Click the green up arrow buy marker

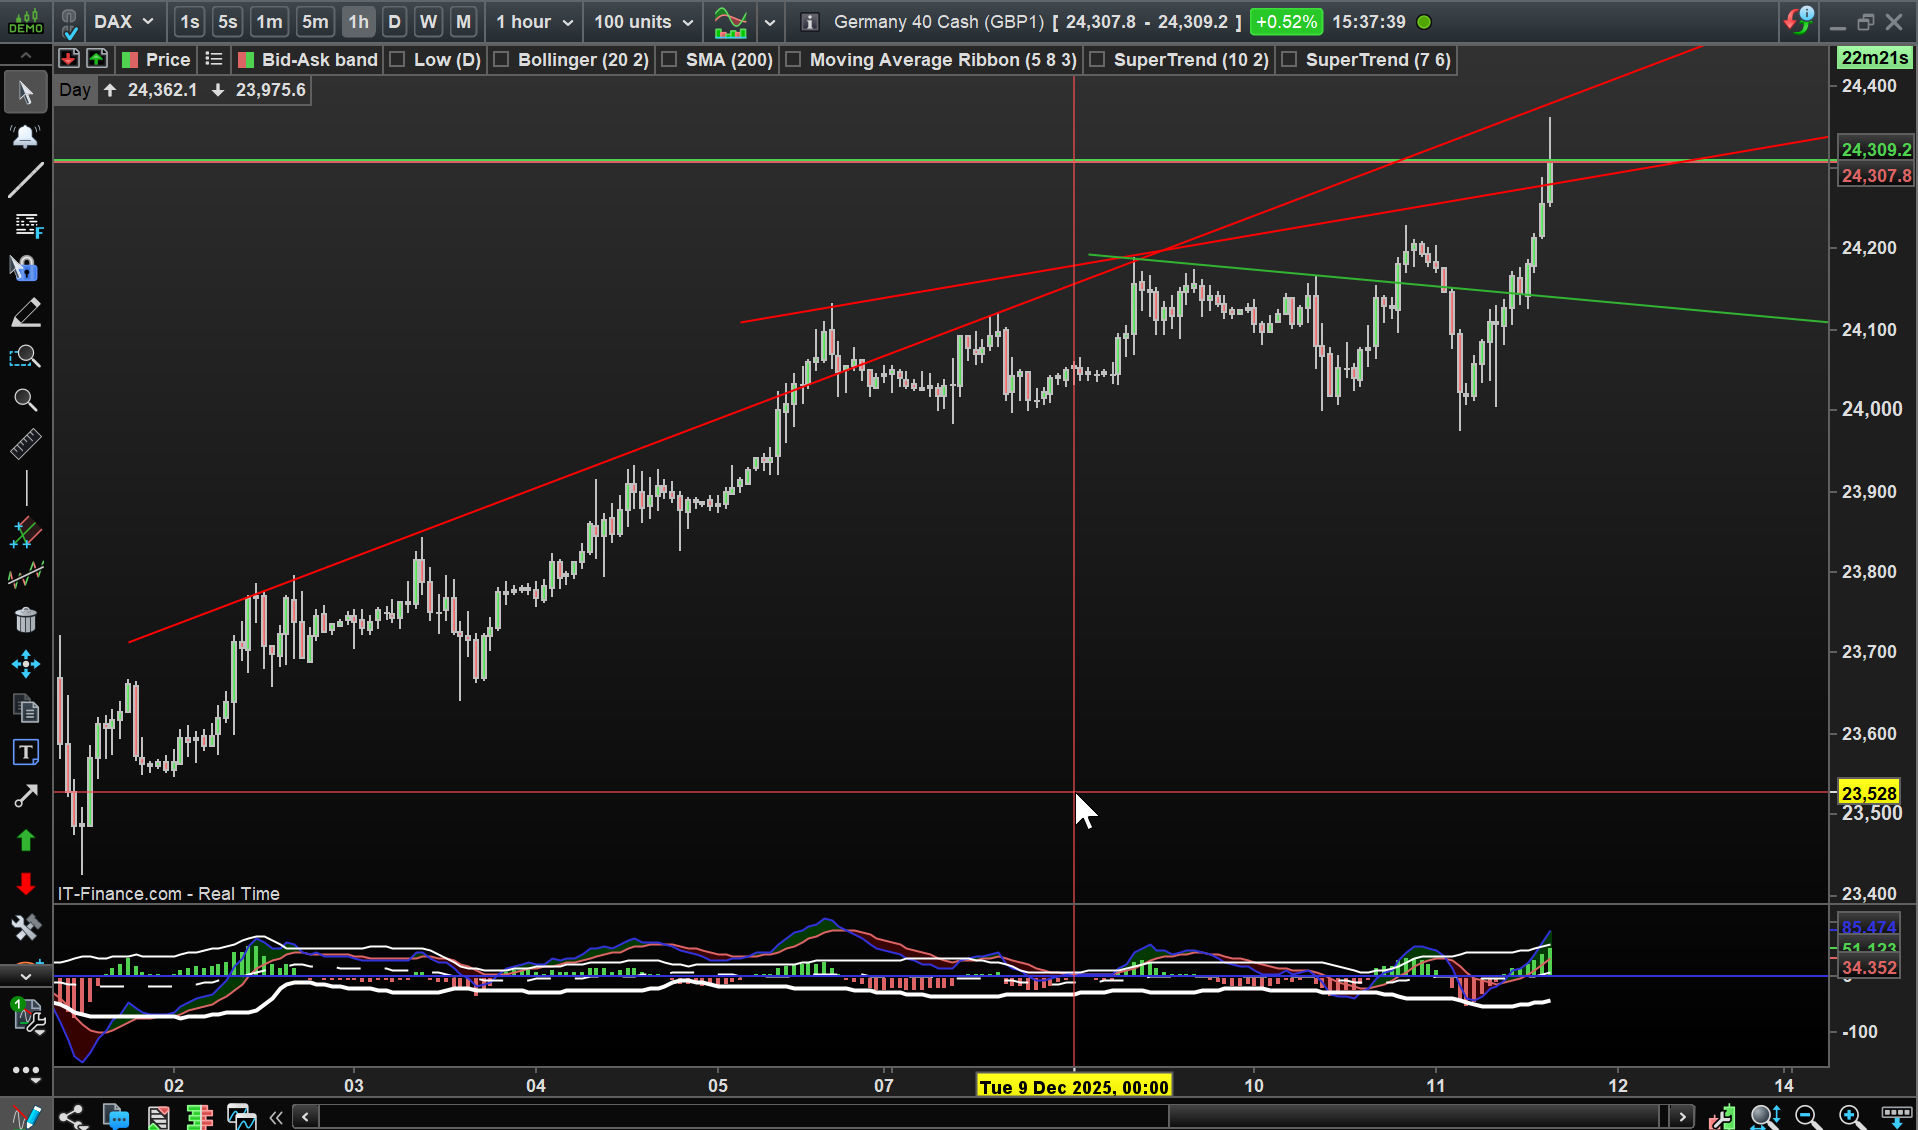pyautogui.click(x=26, y=840)
